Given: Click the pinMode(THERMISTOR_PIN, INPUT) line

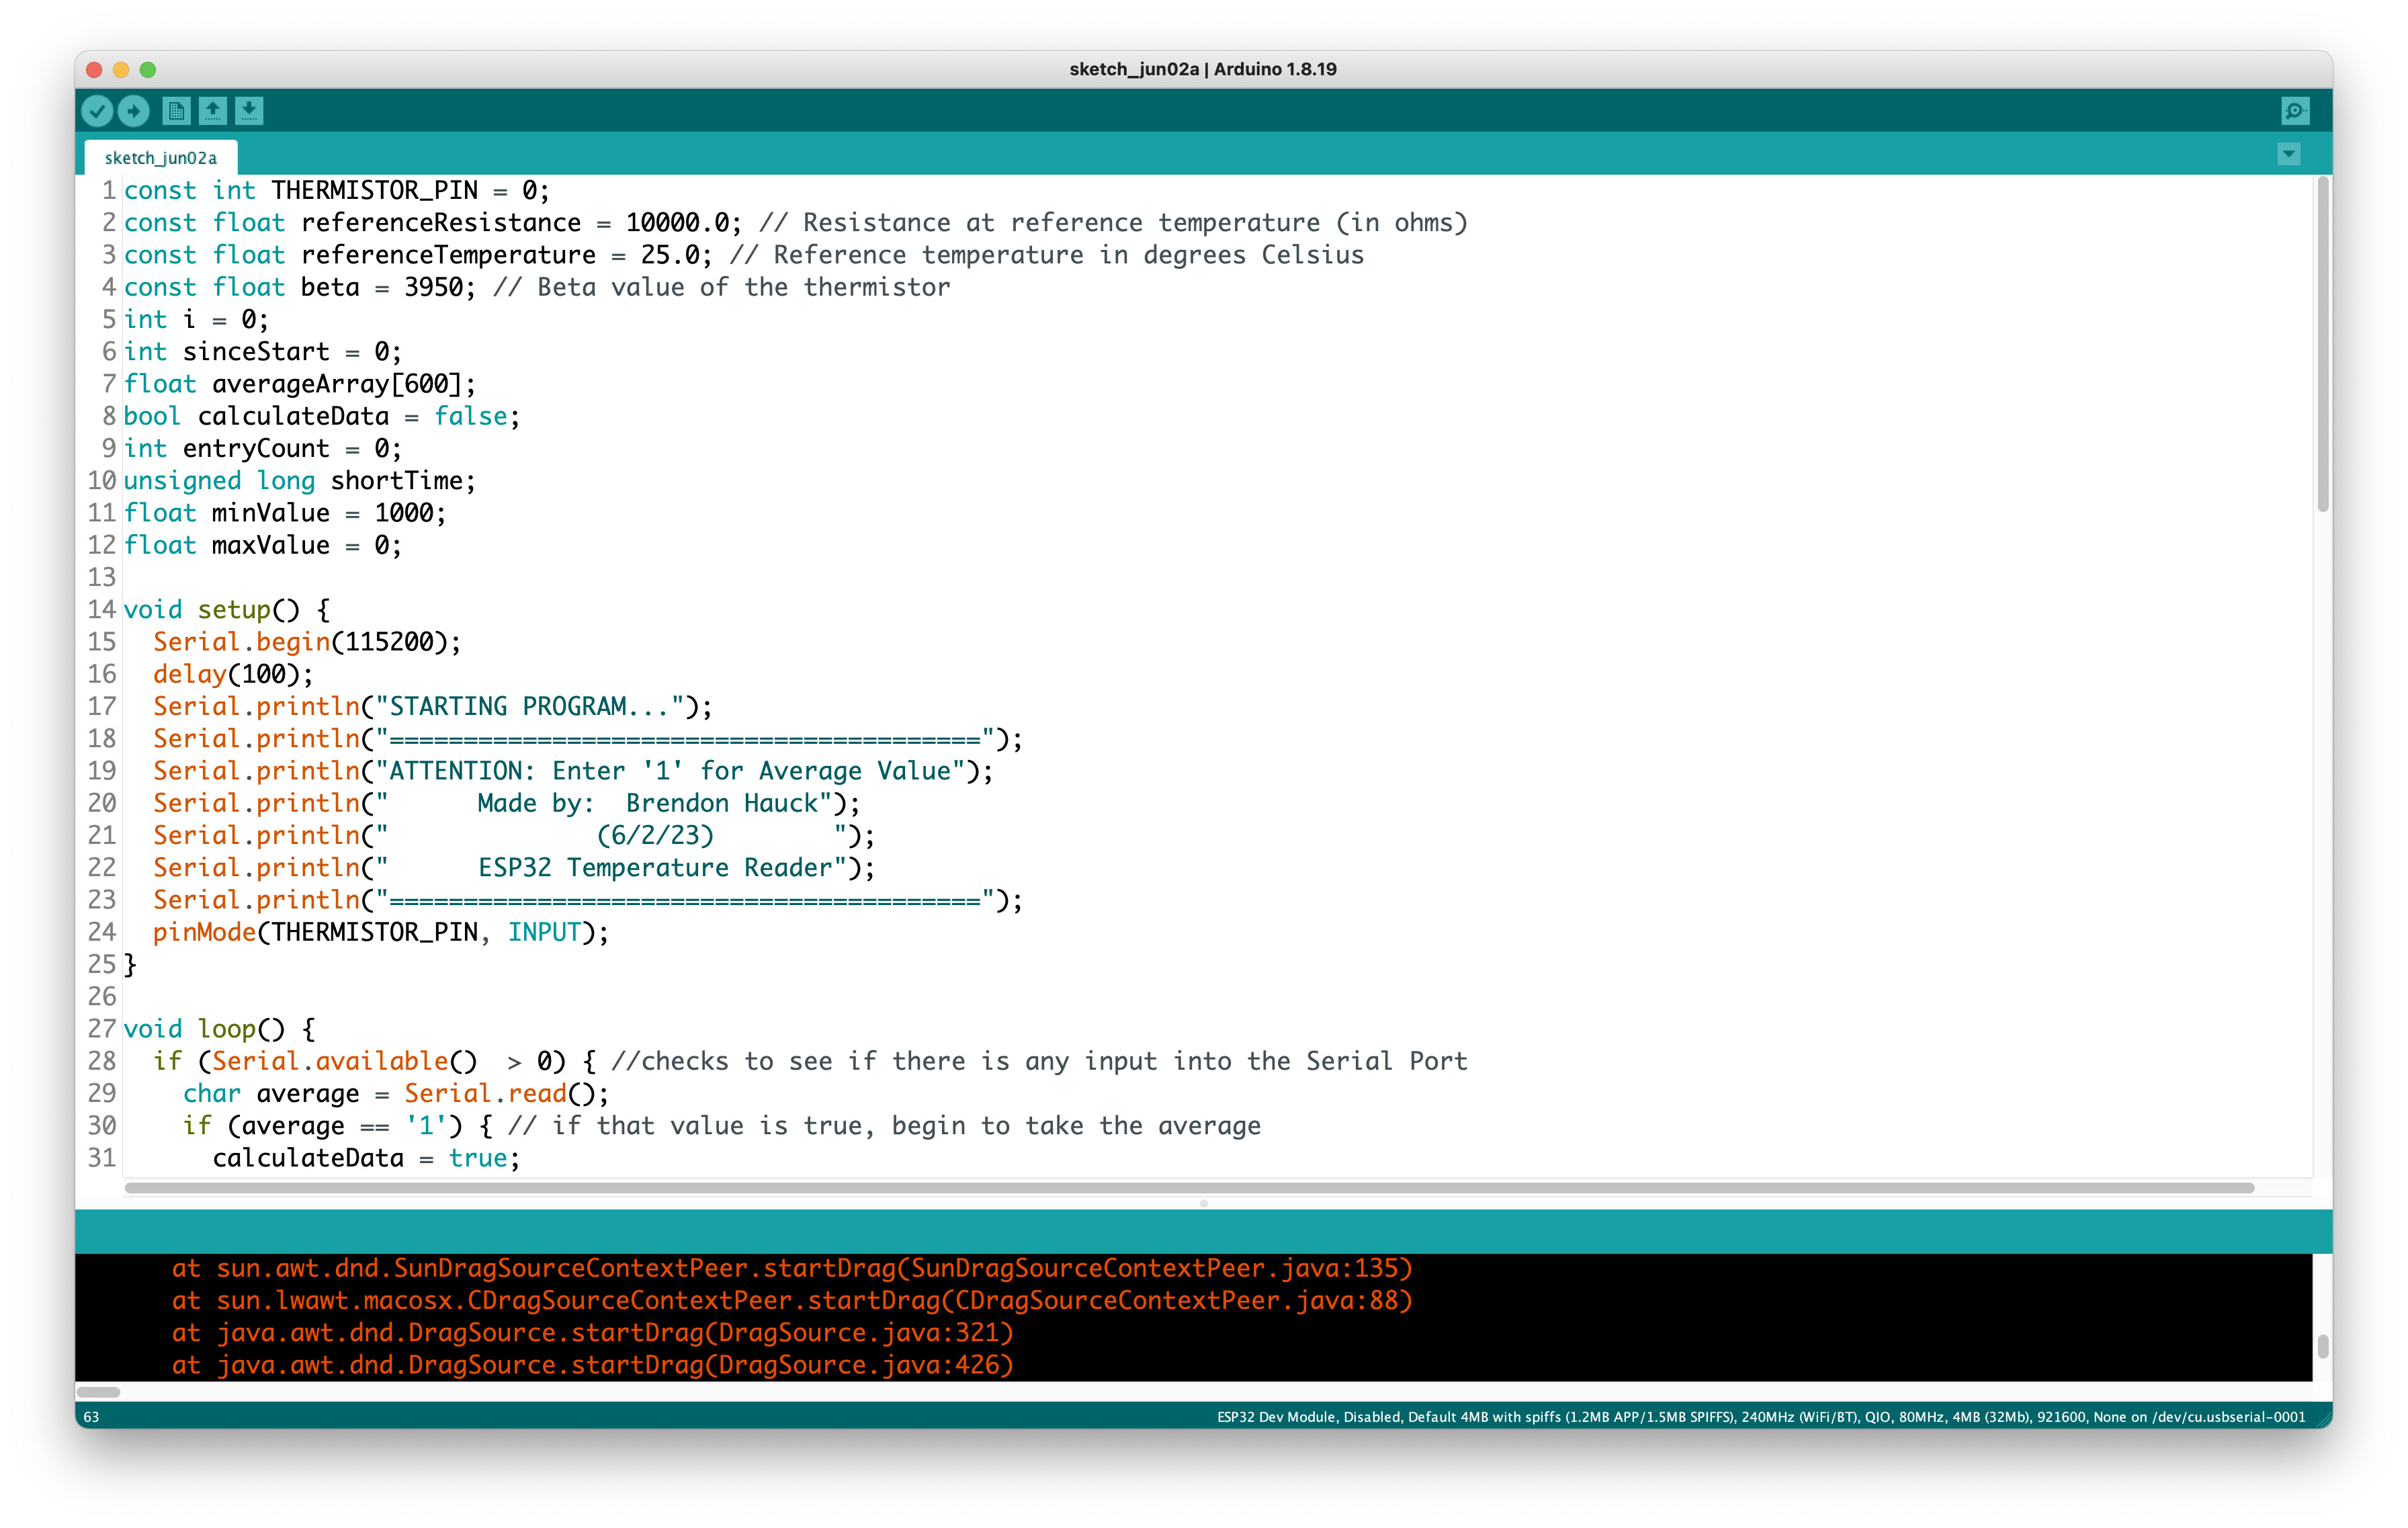Looking at the screenshot, I should tap(380, 932).
